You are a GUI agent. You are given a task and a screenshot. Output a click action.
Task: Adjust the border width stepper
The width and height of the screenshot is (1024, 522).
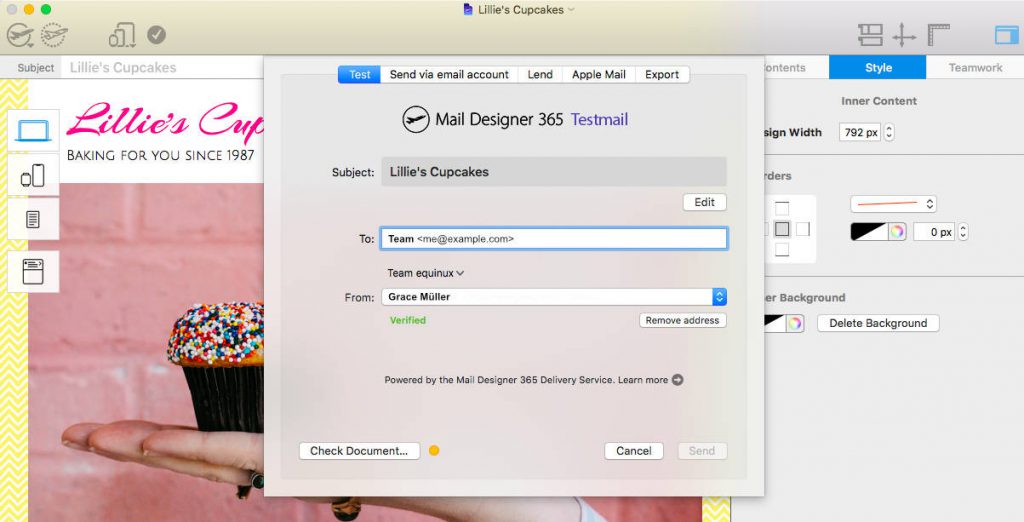(963, 232)
